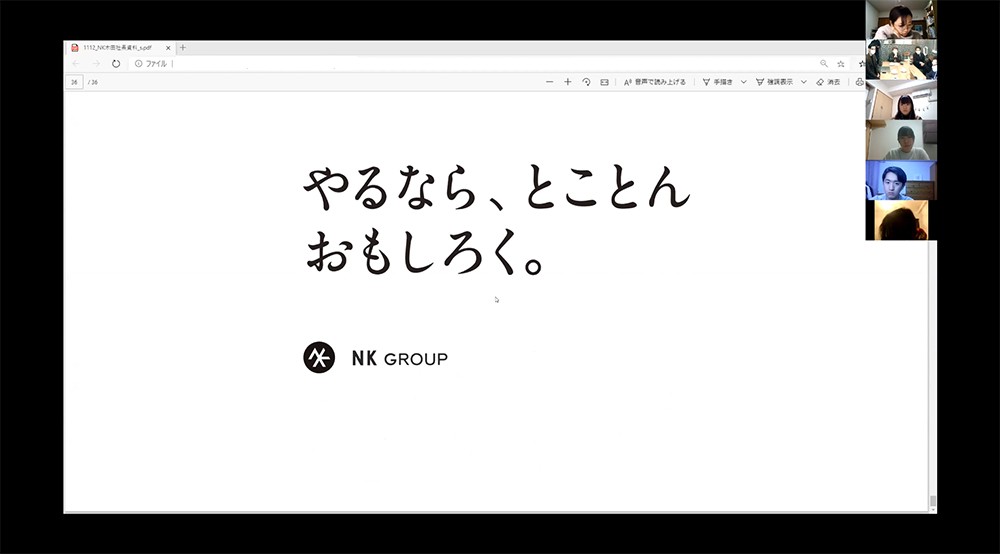Click the 消去 erase button
Image resolution: width=1000 pixels, height=554 pixels.
pyautogui.click(x=828, y=82)
